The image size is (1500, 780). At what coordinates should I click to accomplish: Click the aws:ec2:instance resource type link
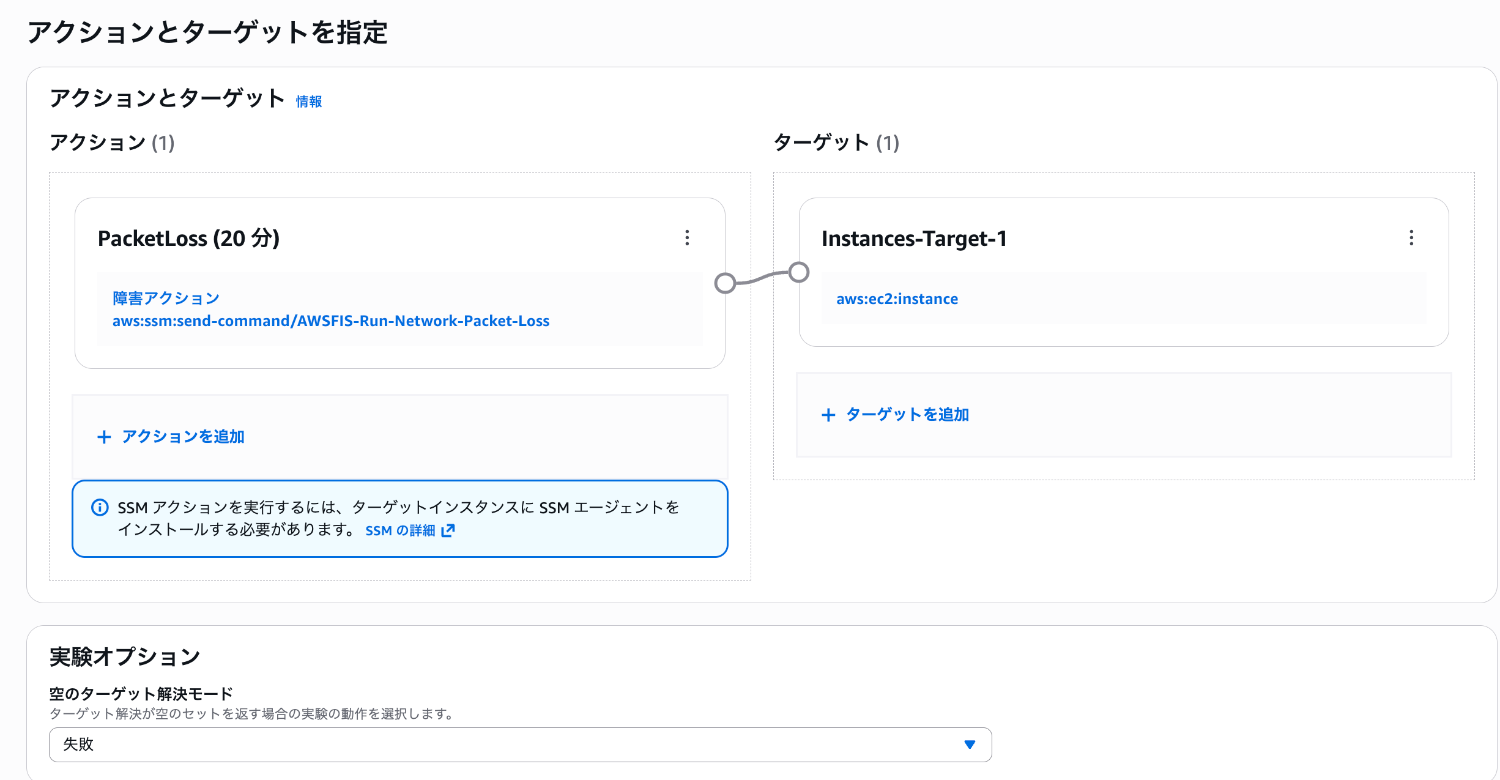[897, 299]
